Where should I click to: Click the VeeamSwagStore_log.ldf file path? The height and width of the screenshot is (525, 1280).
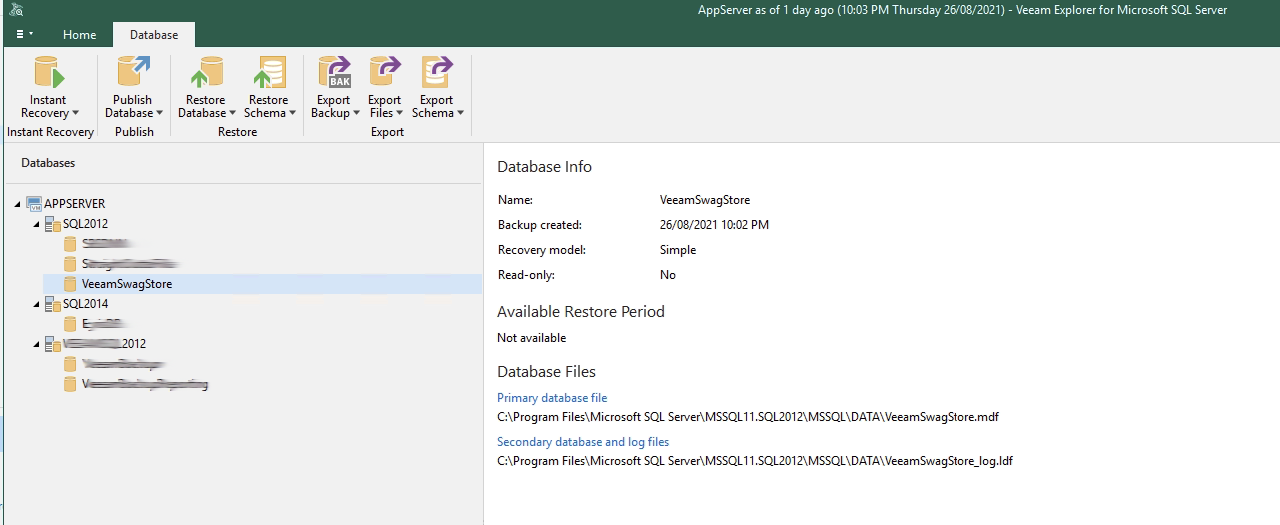pyautogui.click(x=755, y=461)
